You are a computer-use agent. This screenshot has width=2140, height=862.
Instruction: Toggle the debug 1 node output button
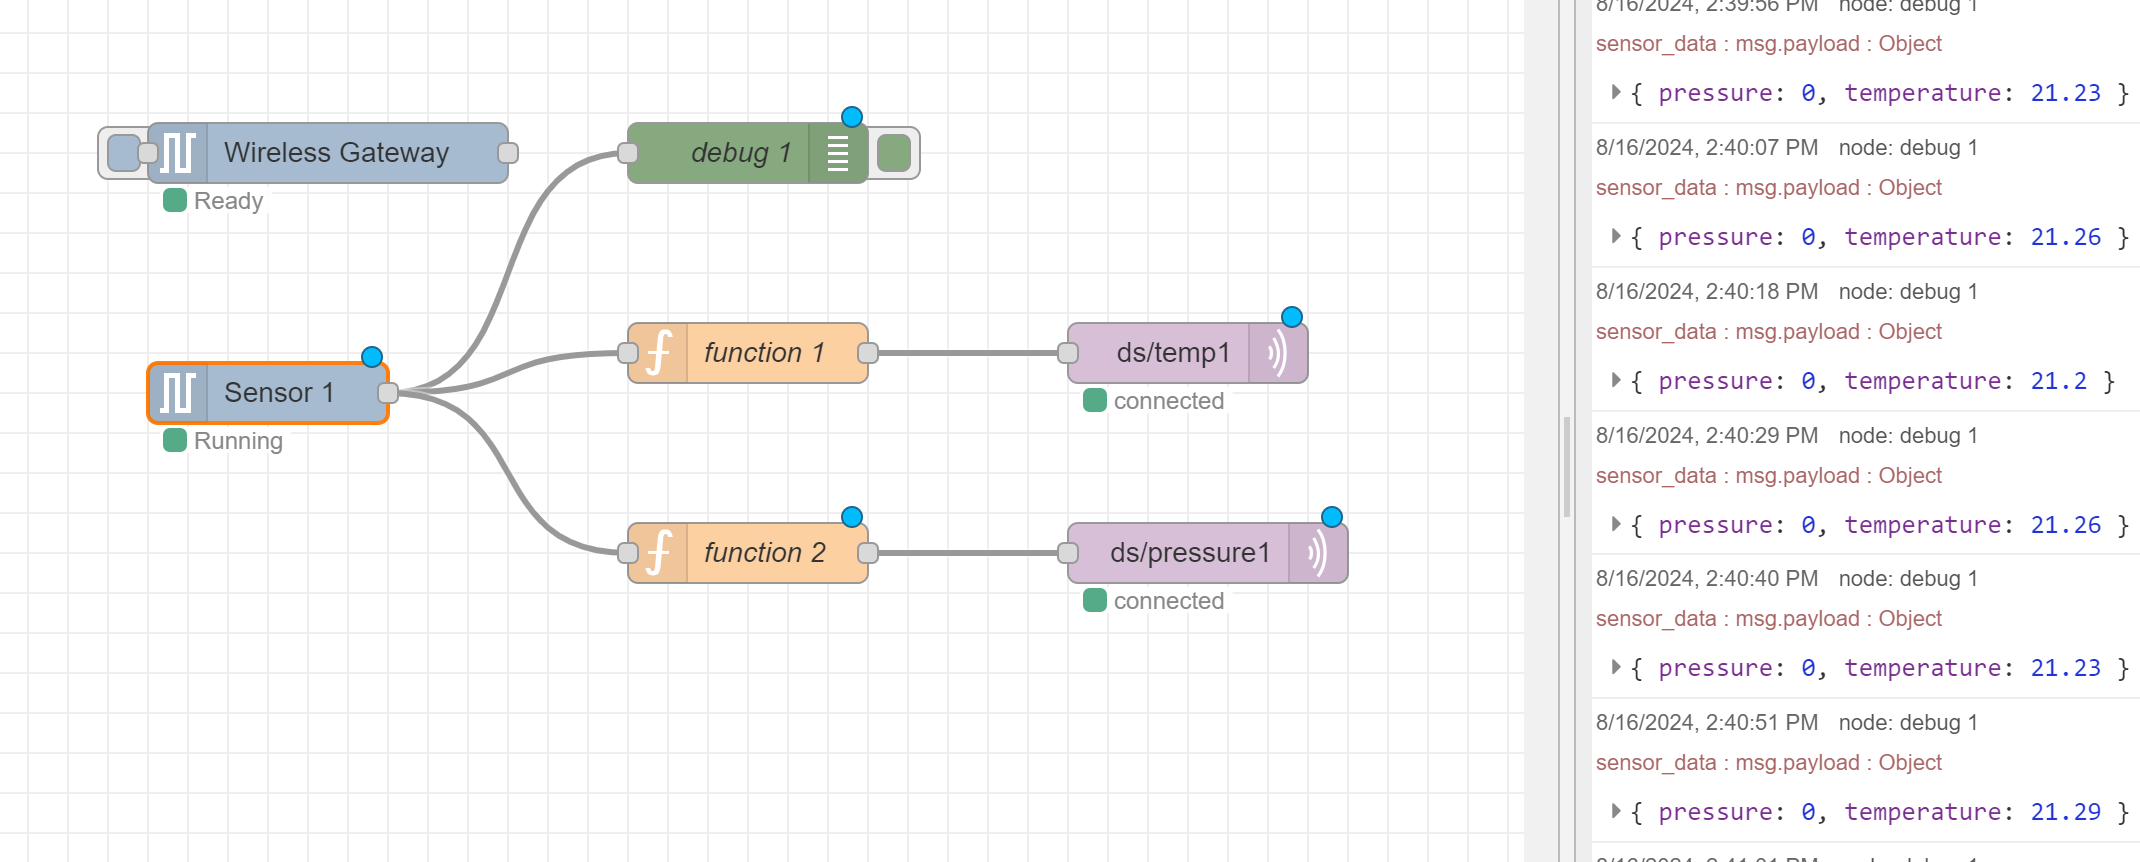[893, 153]
